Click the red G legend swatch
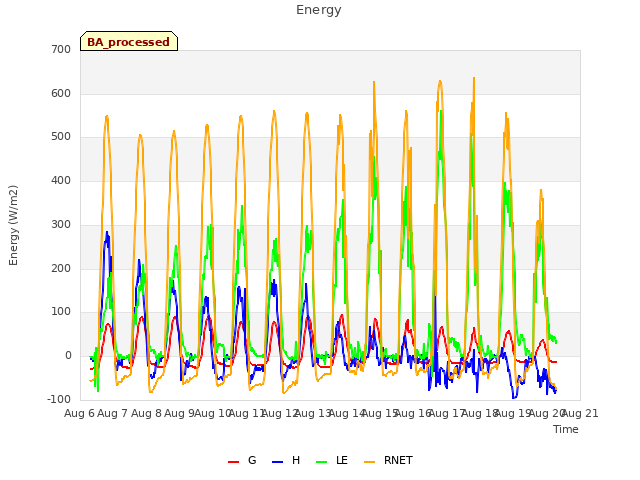The width and height of the screenshot is (640, 480). [x=233, y=462]
